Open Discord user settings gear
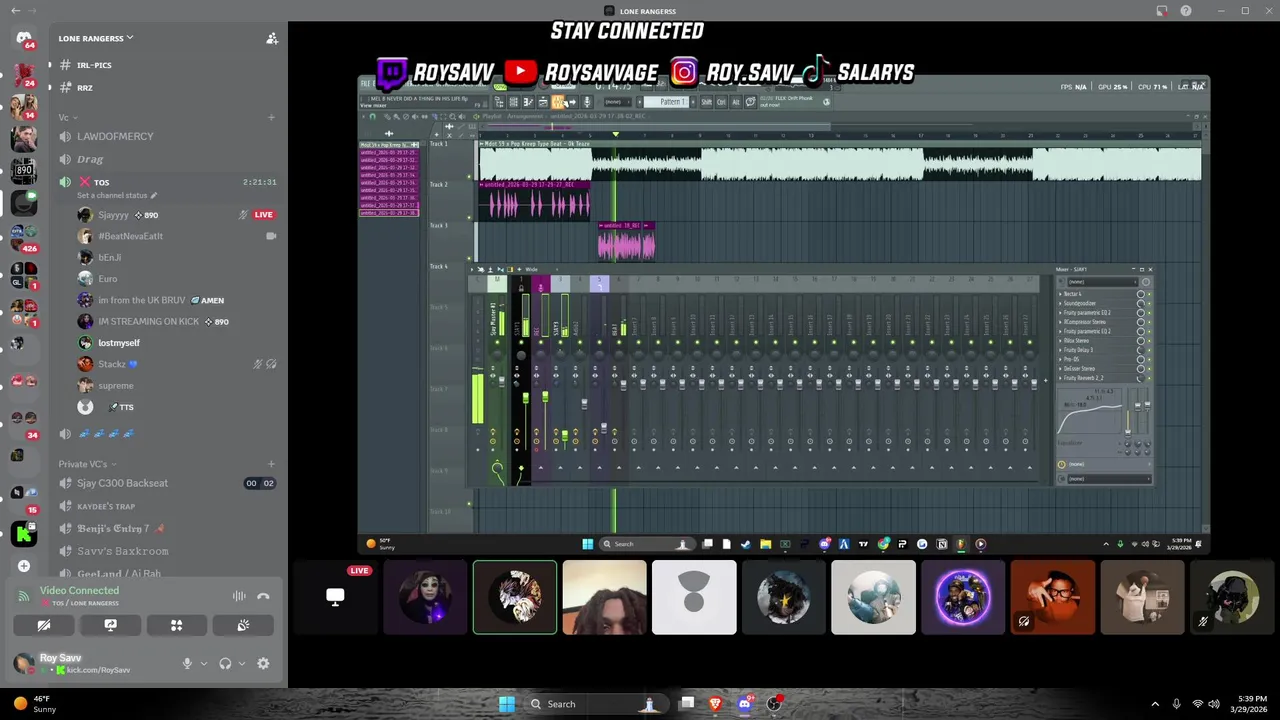Screen dimensions: 1280x720 [x=263, y=664]
